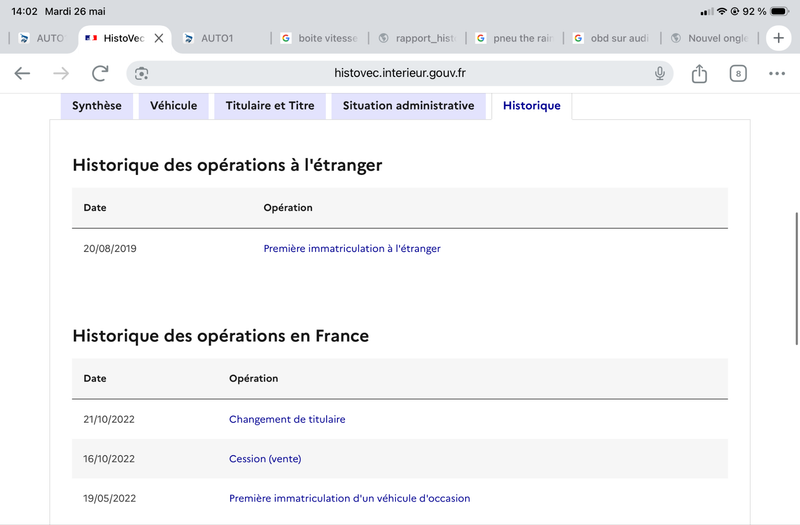800x525 pixels.
Task: Open the Situation administrative tab
Action: click(409, 106)
